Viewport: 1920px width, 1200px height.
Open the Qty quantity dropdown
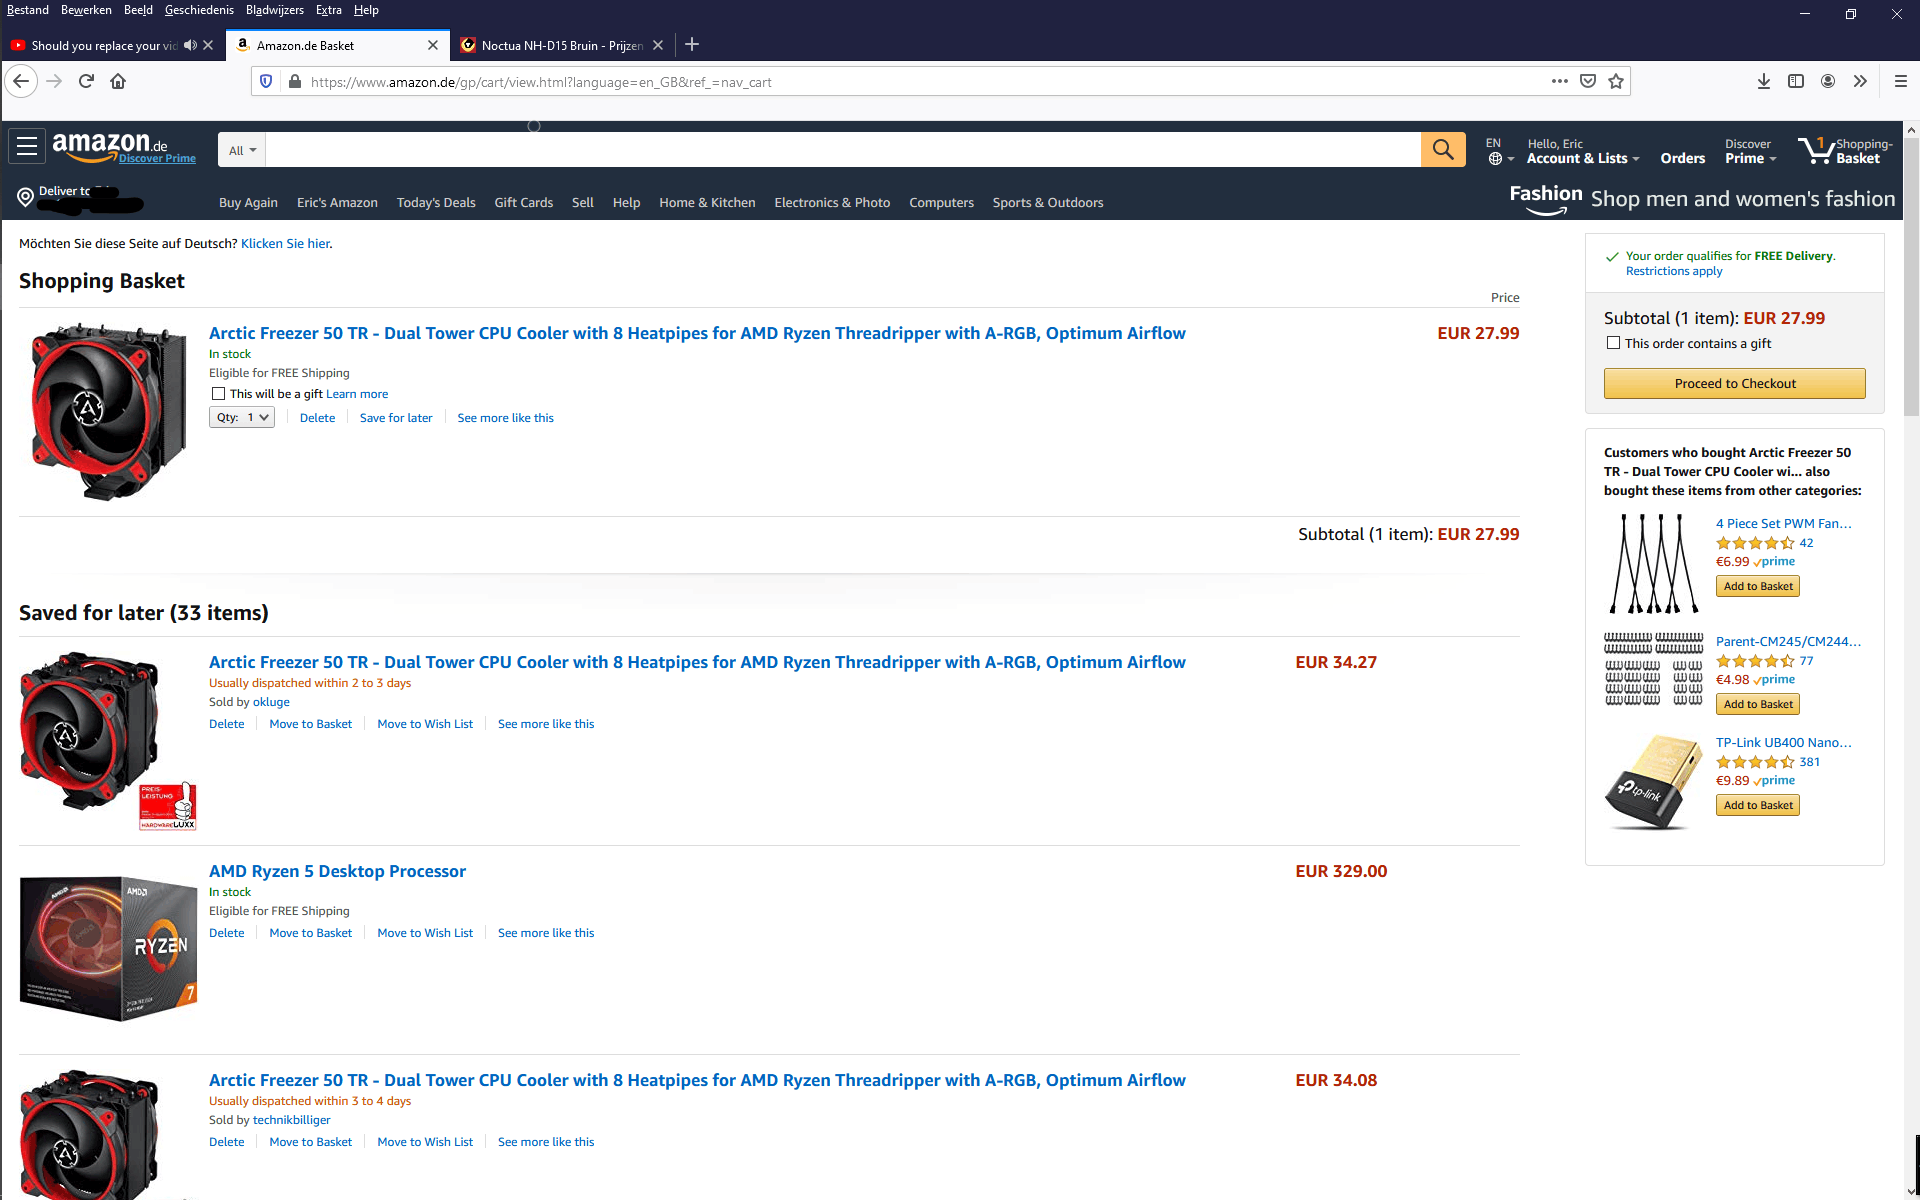click(241, 418)
